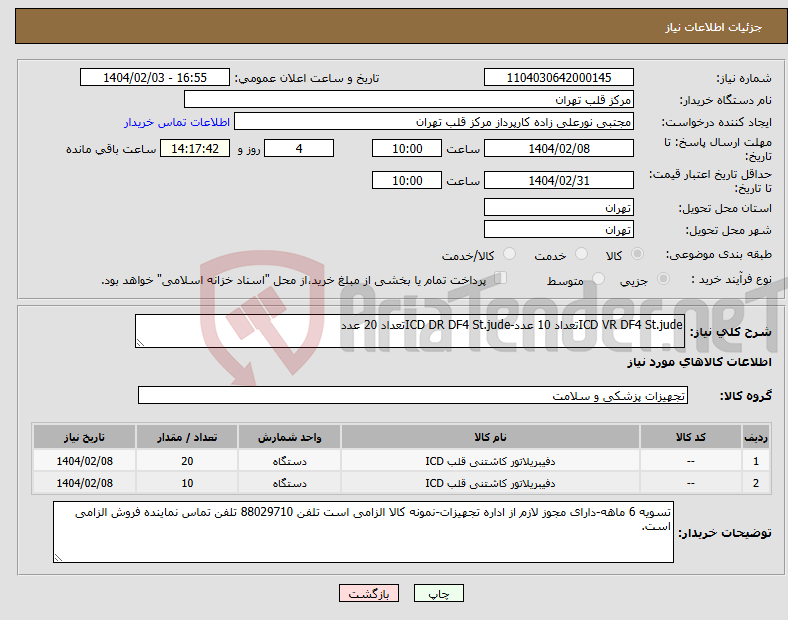Click the بازگشت back button

tap(369, 593)
